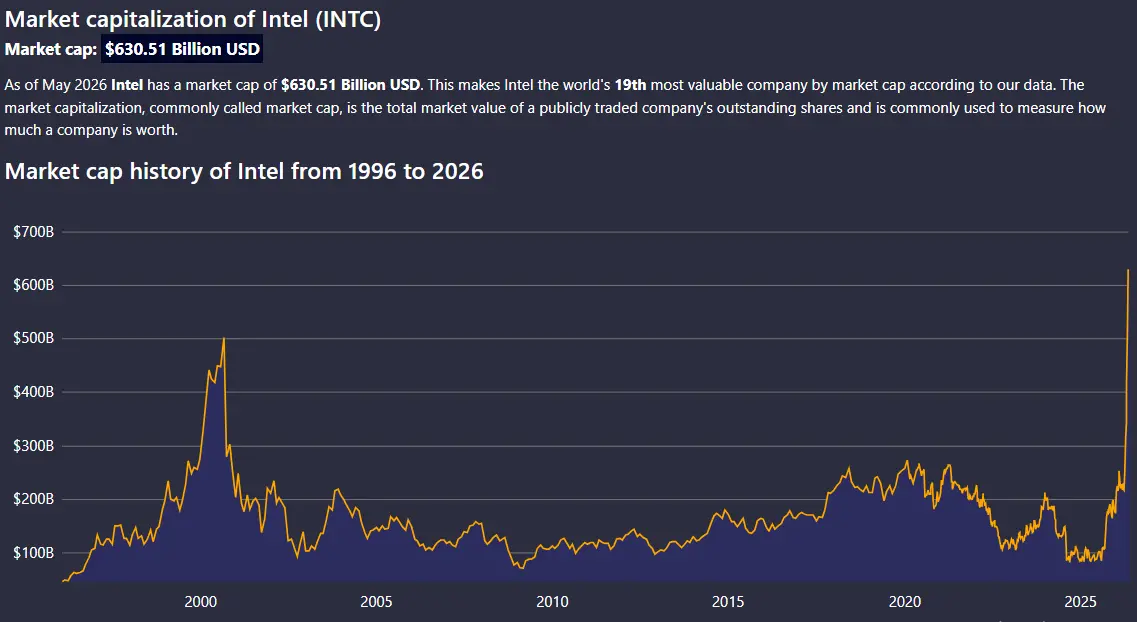Viewport: 1137px width, 622px height.
Task: Click the "Market cap:" label
Action: (x=51, y=49)
